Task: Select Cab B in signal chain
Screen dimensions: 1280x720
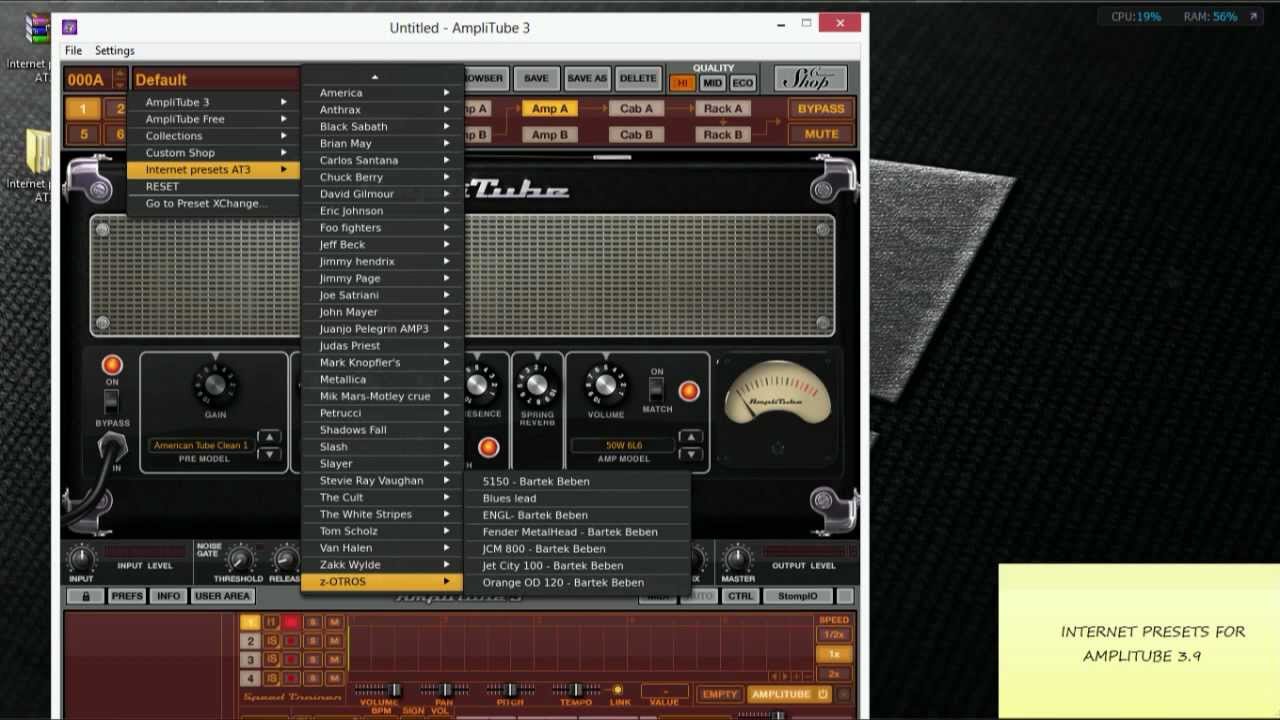Action: 636,134
